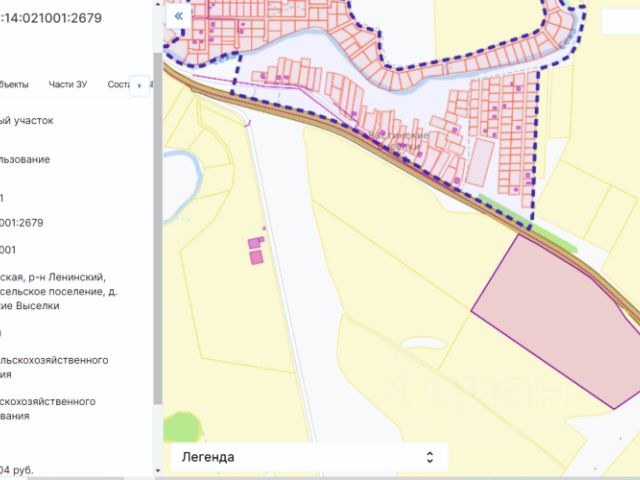Viewport: 640px width, 480px height.
Task: Click the 'сельское поселение, д.' address line
Action: coord(59,291)
